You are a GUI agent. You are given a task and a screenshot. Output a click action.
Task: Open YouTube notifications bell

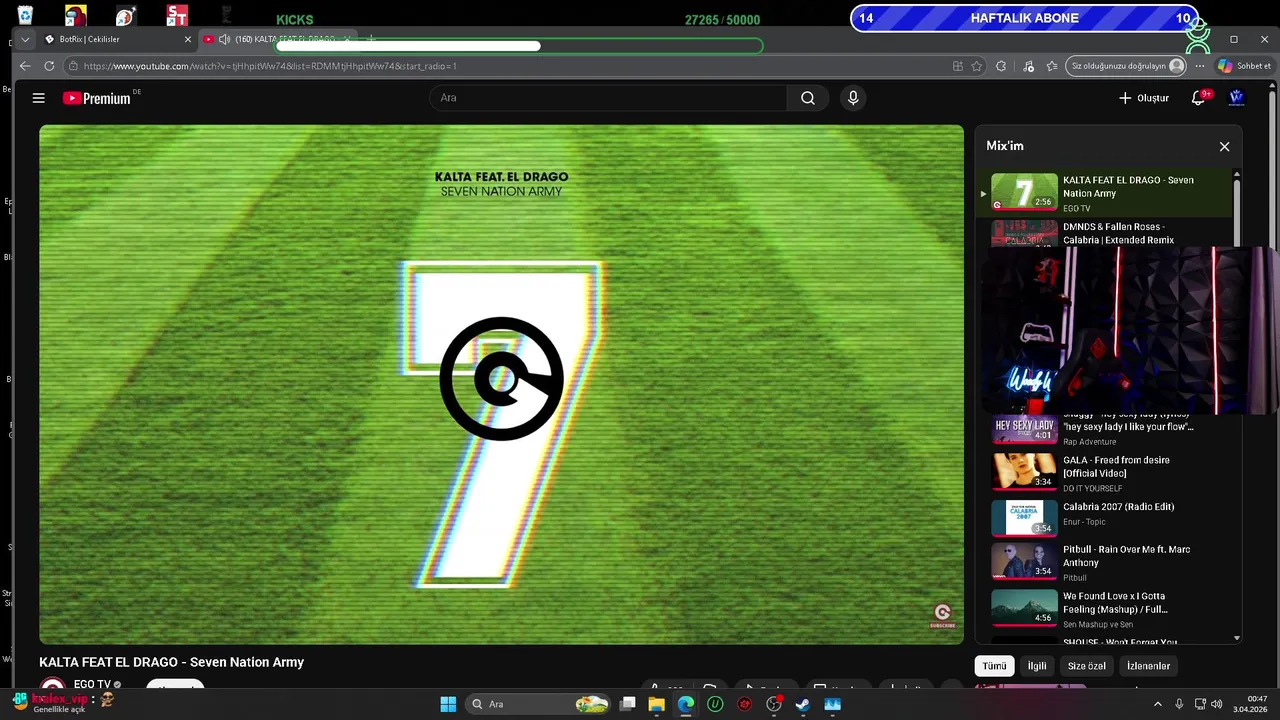[1198, 98]
